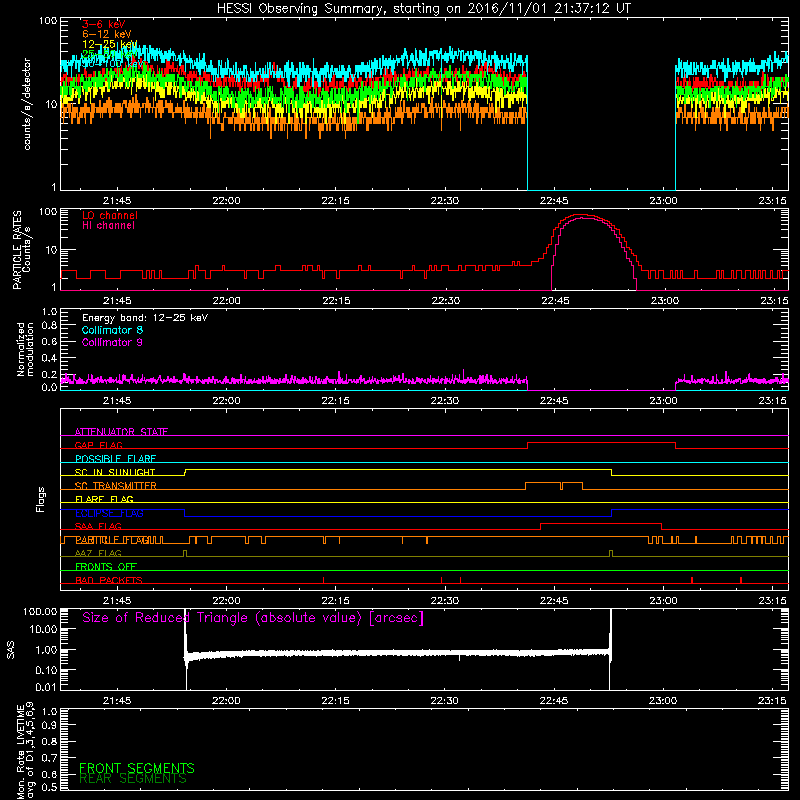The width and height of the screenshot is (800, 800).
Task: Select the Collimator 8 legend entry
Action: click(112, 330)
